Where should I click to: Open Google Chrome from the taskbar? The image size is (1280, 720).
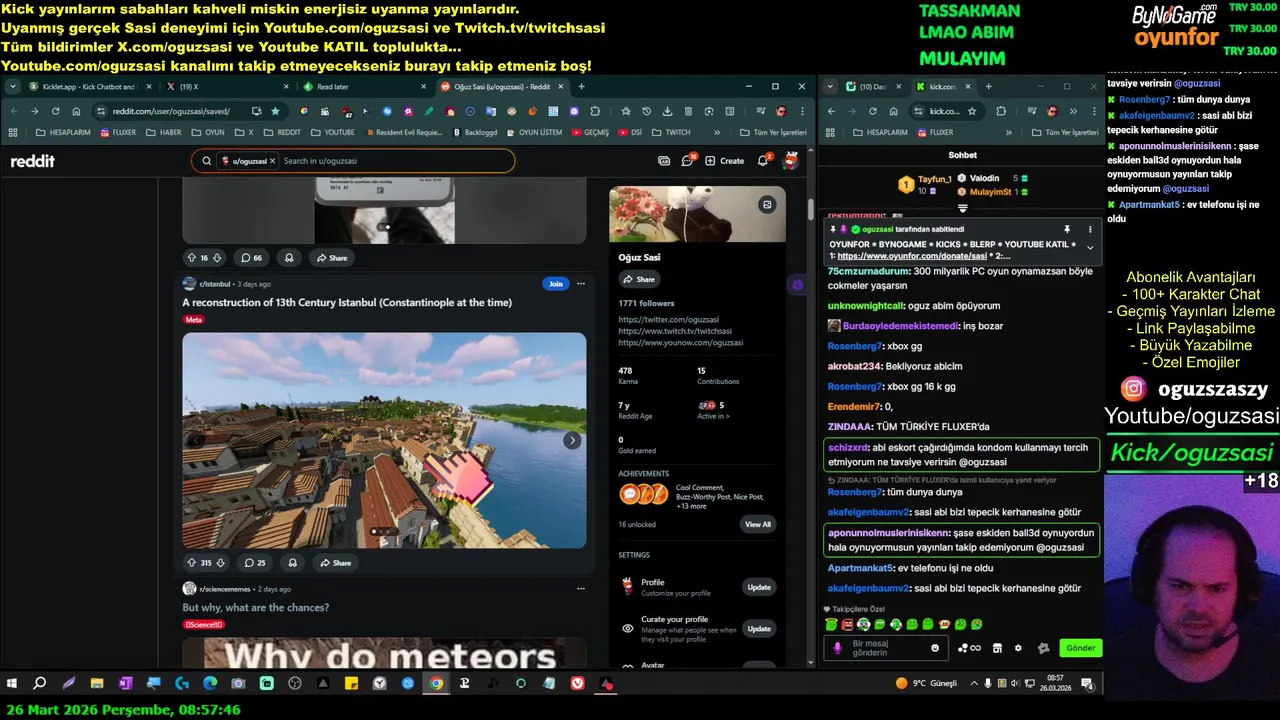[436, 684]
